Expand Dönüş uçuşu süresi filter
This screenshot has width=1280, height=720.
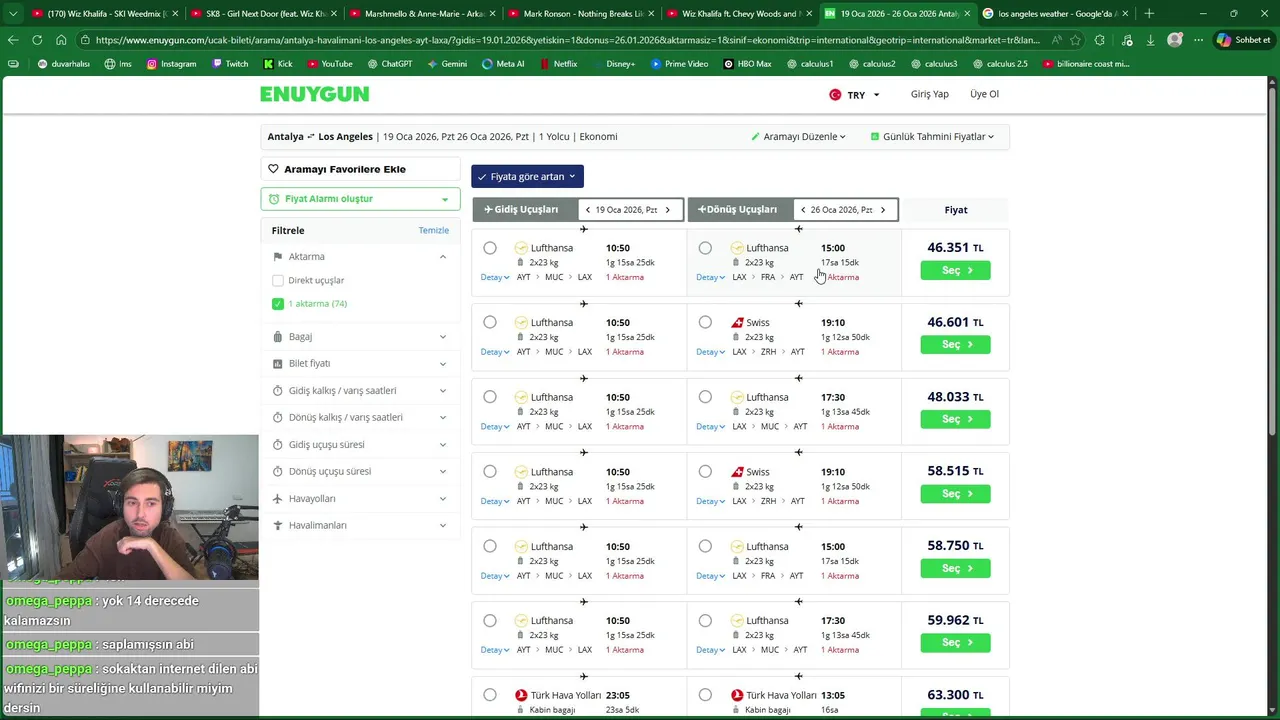coord(360,472)
